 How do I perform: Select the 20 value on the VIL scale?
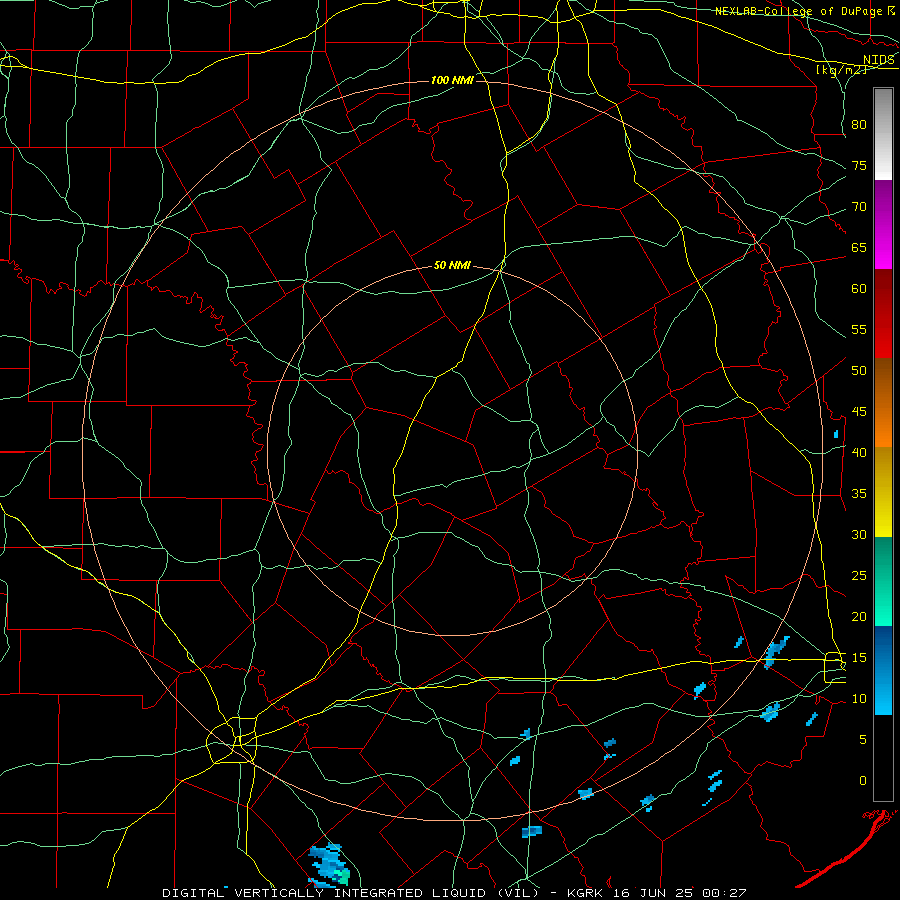[859, 616]
